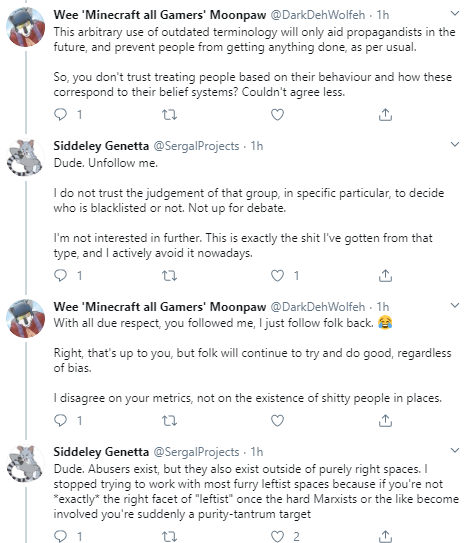Image resolution: width=465 pixels, height=543 pixels.
Task: Retweet Moonpaw's 'With all due respect' tweet
Action: (x=170, y=421)
